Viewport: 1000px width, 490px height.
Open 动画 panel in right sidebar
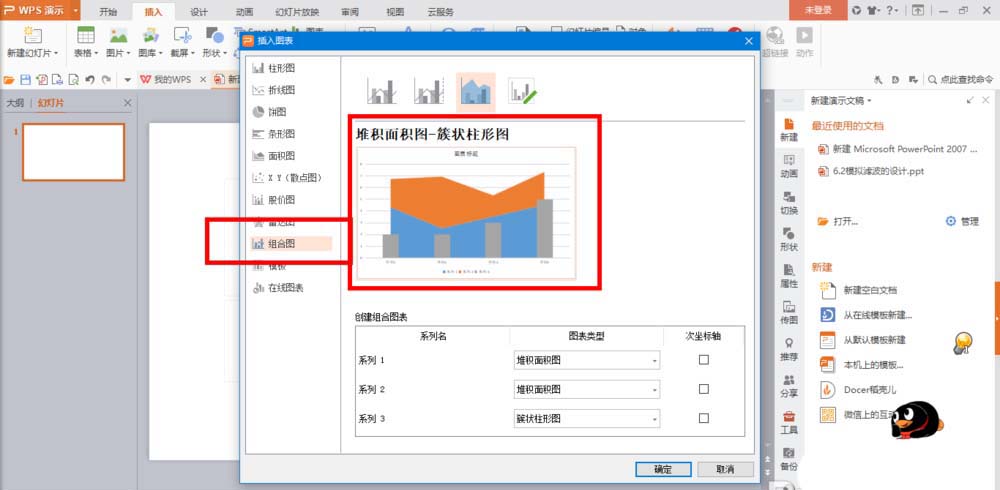[x=789, y=167]
